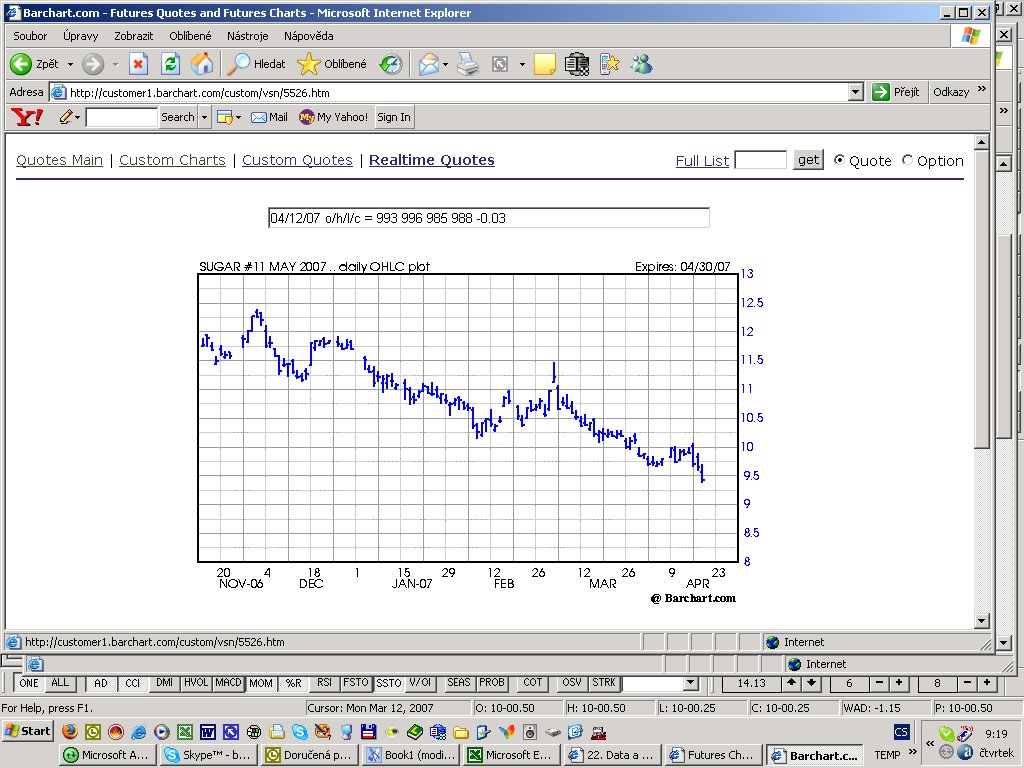Open the Zobrazit menu

tap(133, 36)
